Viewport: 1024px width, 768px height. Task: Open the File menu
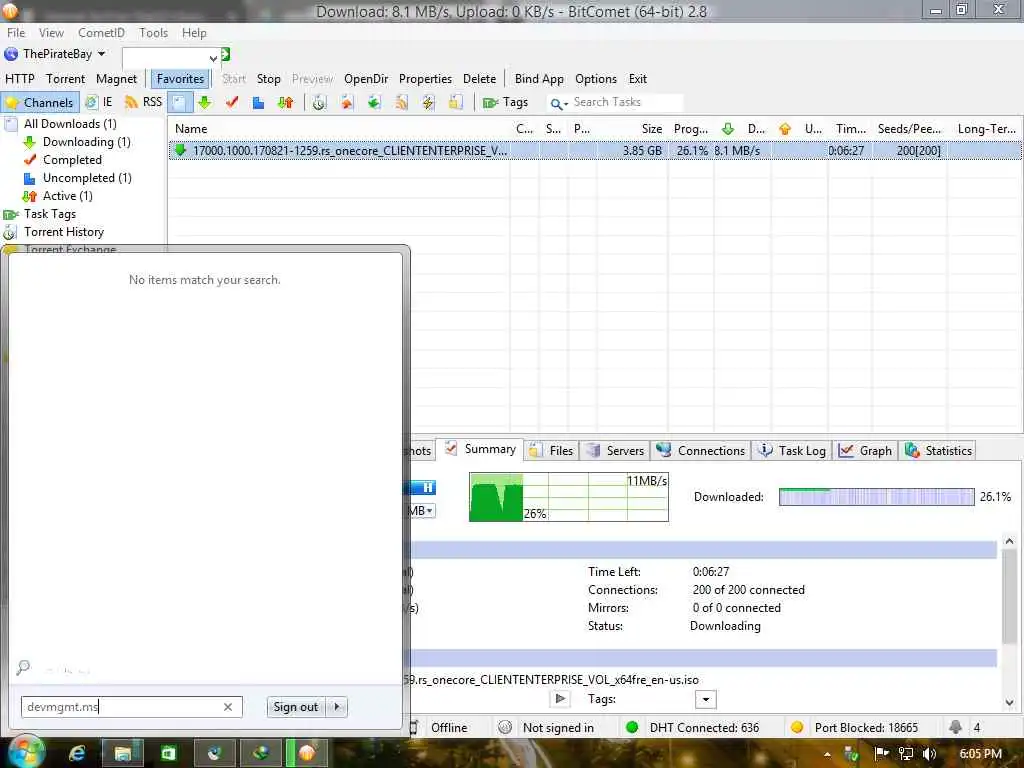point(16,33)
